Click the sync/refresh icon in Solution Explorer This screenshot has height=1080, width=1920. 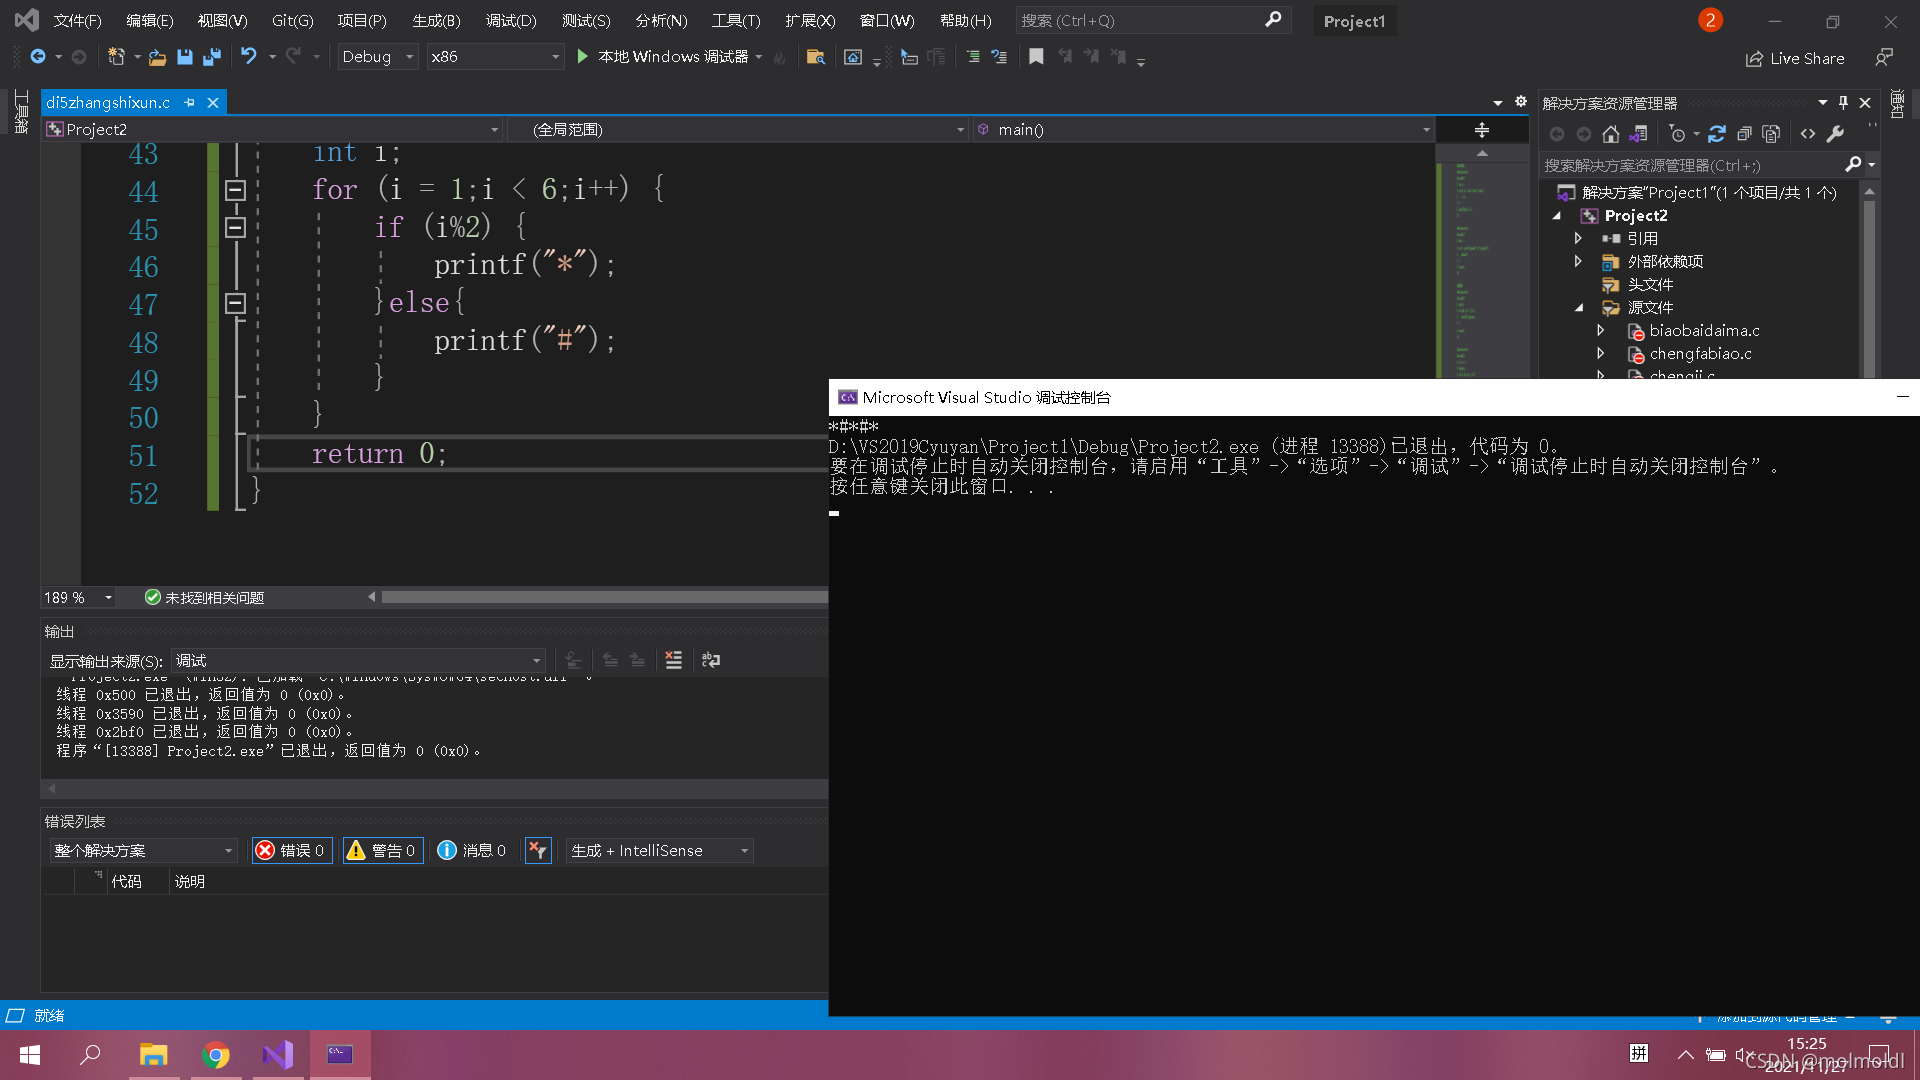click(1717, 134)
